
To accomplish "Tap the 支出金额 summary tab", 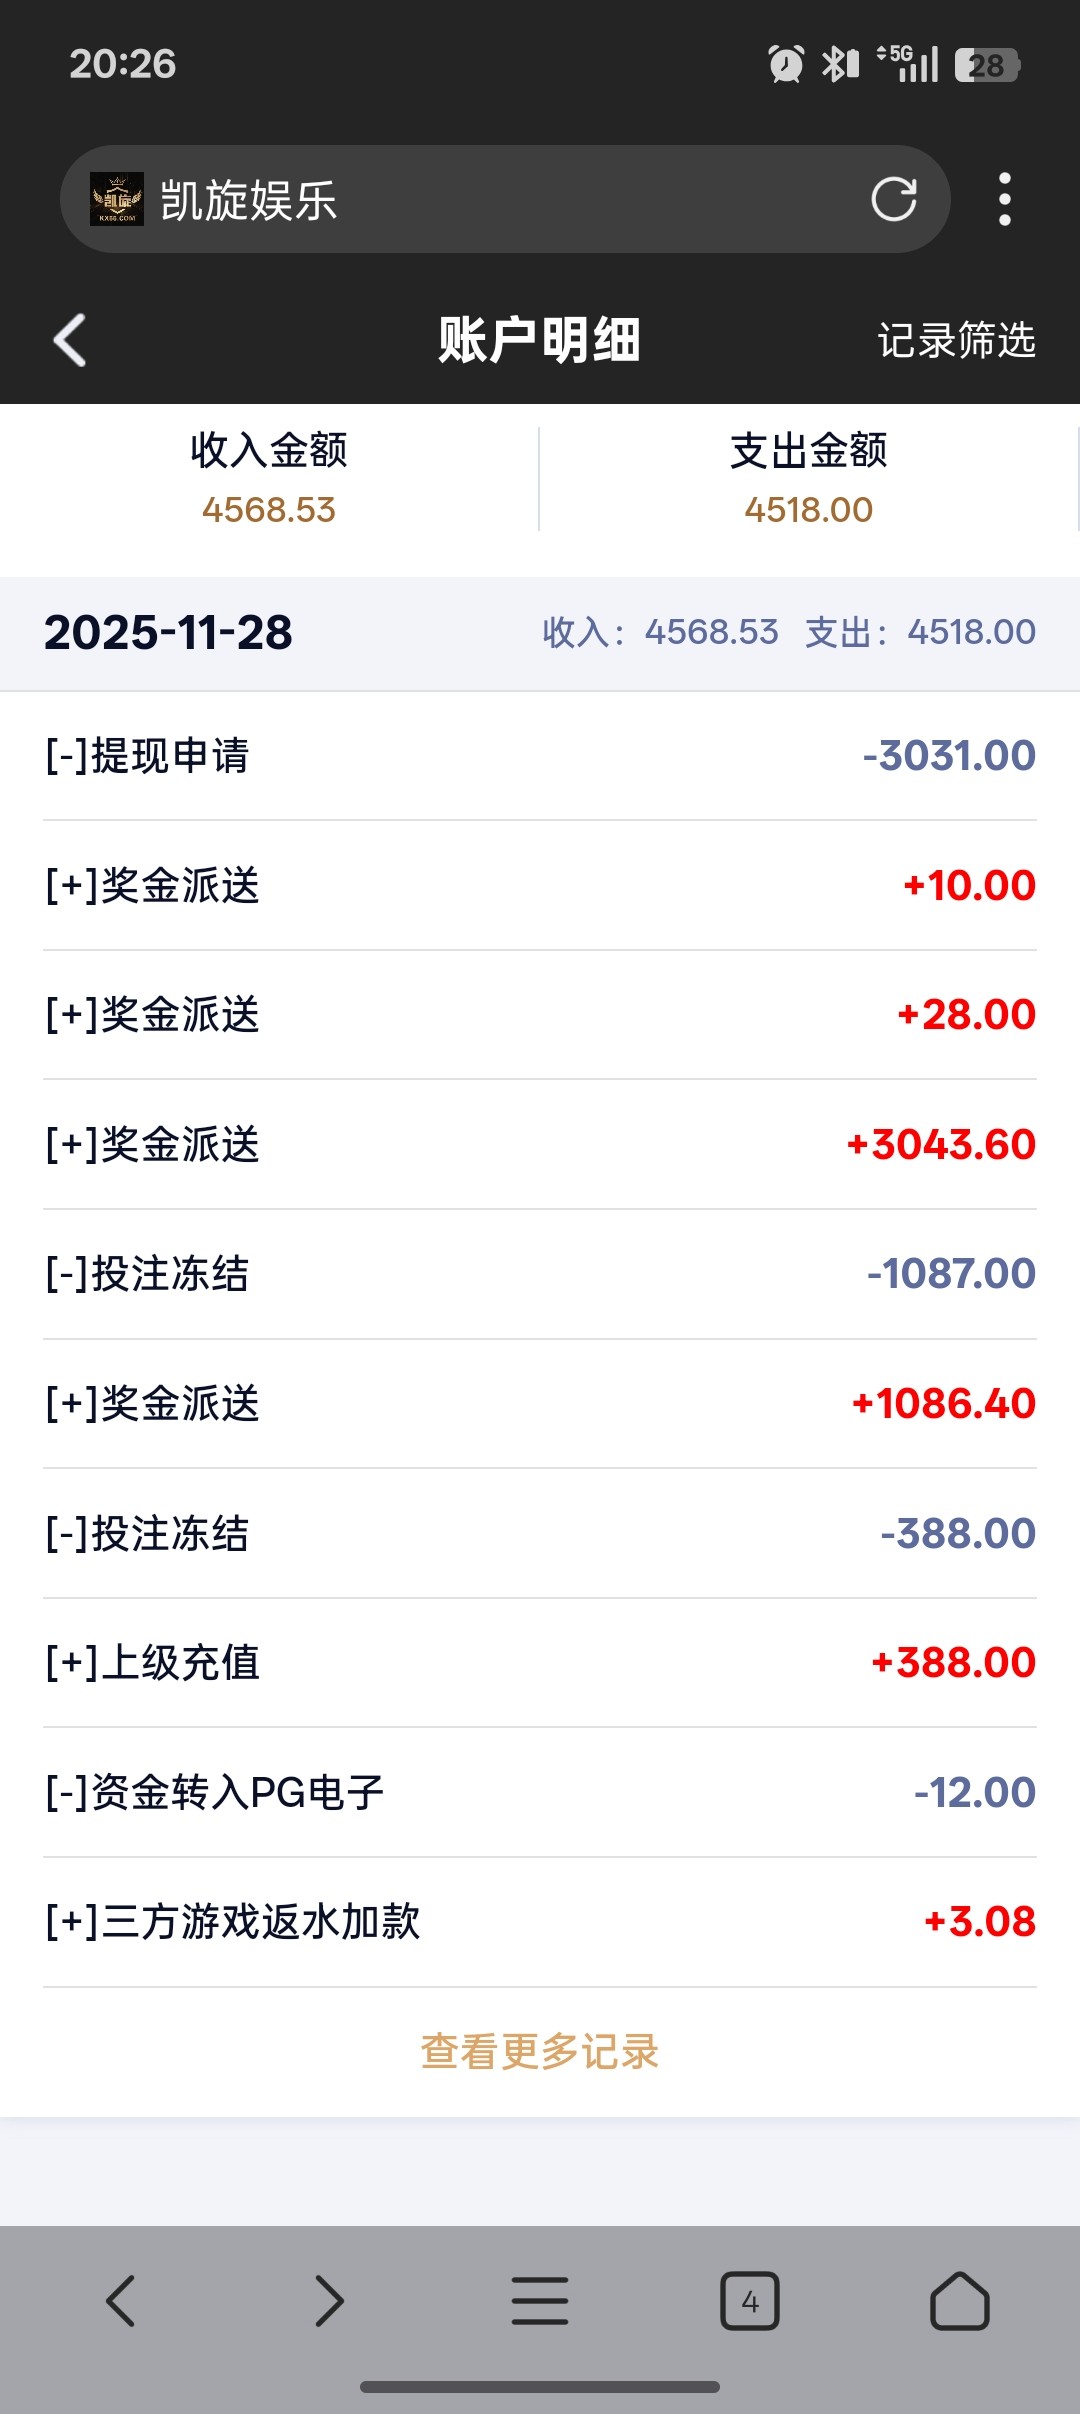I will pos(809,479).
